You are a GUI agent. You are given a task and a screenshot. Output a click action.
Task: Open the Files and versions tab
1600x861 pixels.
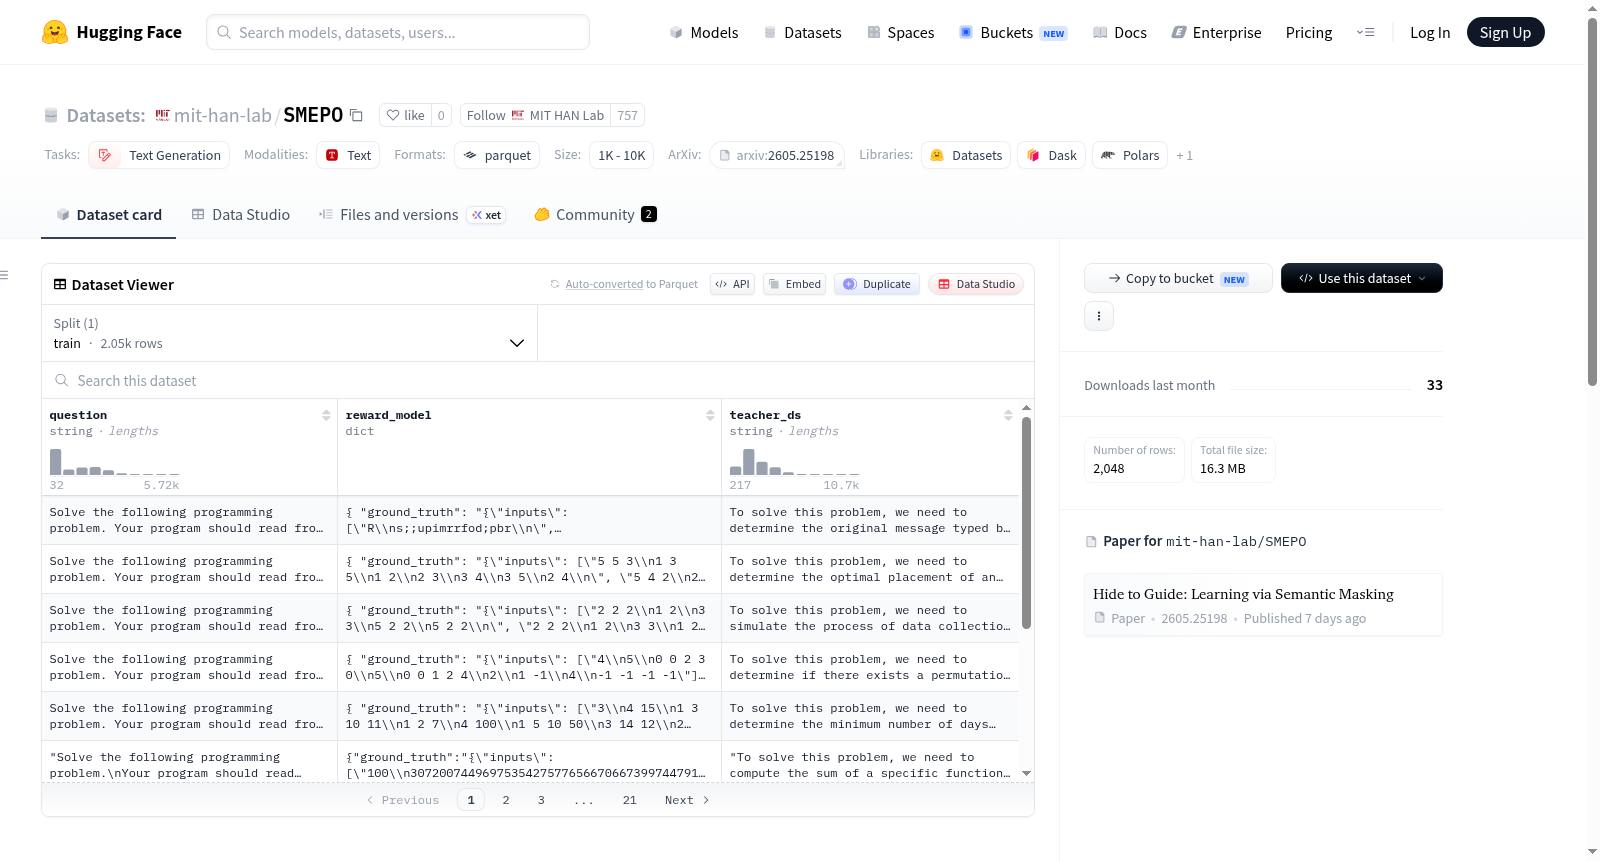(x=411, y=214)
